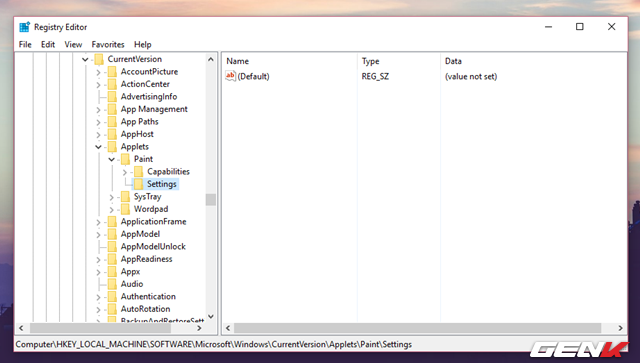Click the Audio folder icon
Viewport: 640px width, 363px height.
point(112,284)
